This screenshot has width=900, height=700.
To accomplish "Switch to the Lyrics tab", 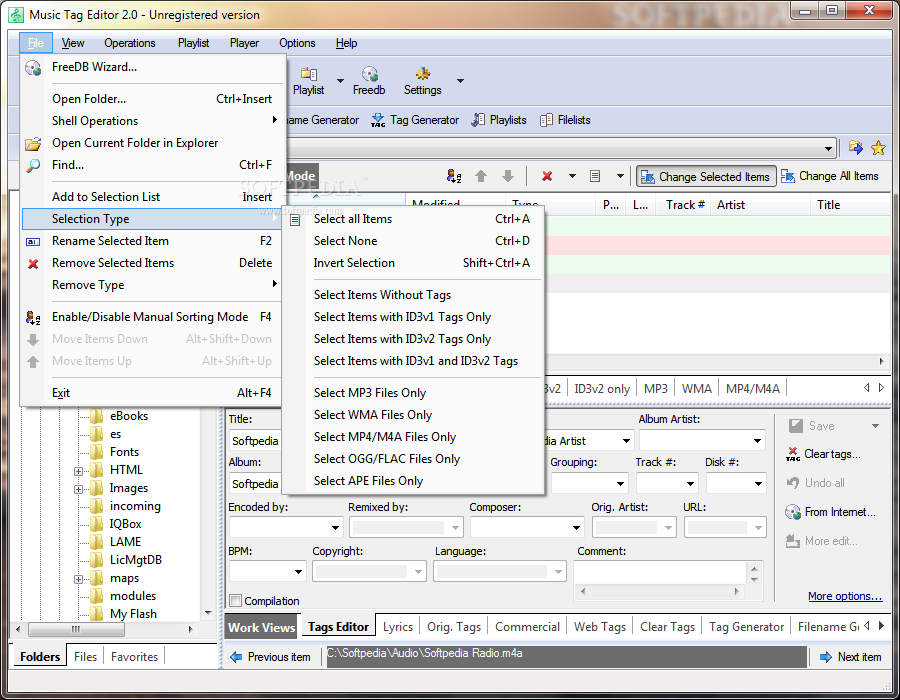I will [x=398, y=627].
